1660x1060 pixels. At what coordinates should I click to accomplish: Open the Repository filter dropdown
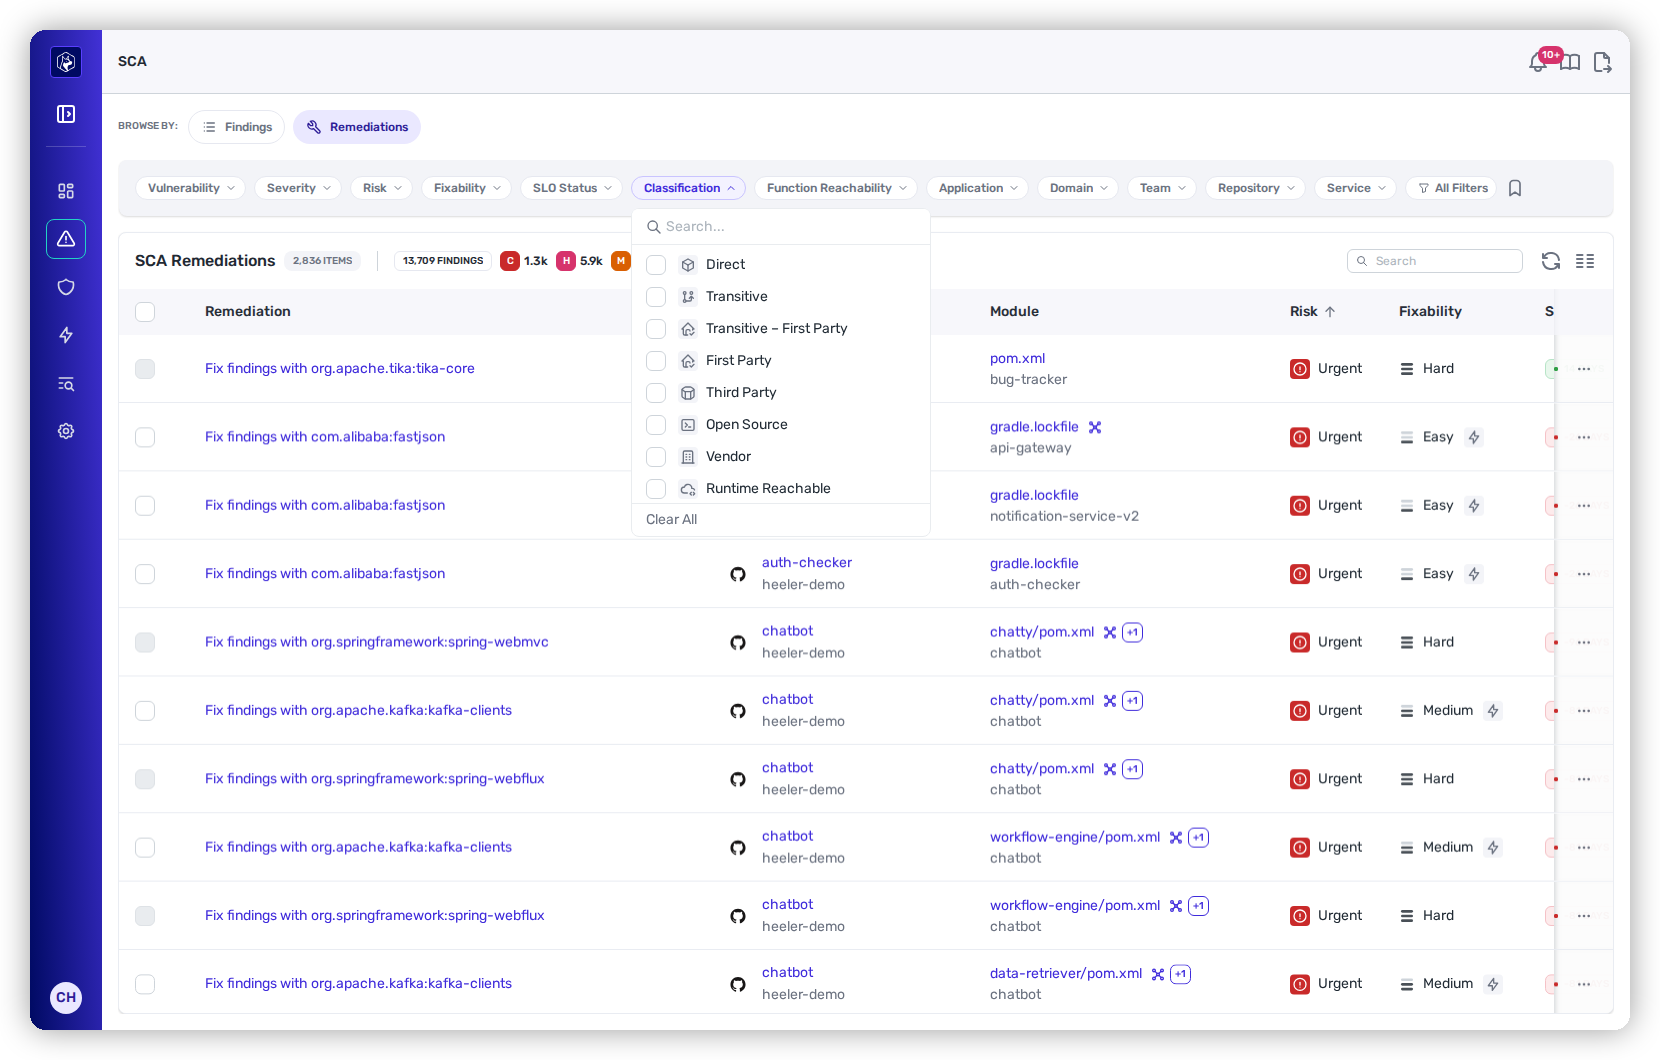coord(1255,188)
